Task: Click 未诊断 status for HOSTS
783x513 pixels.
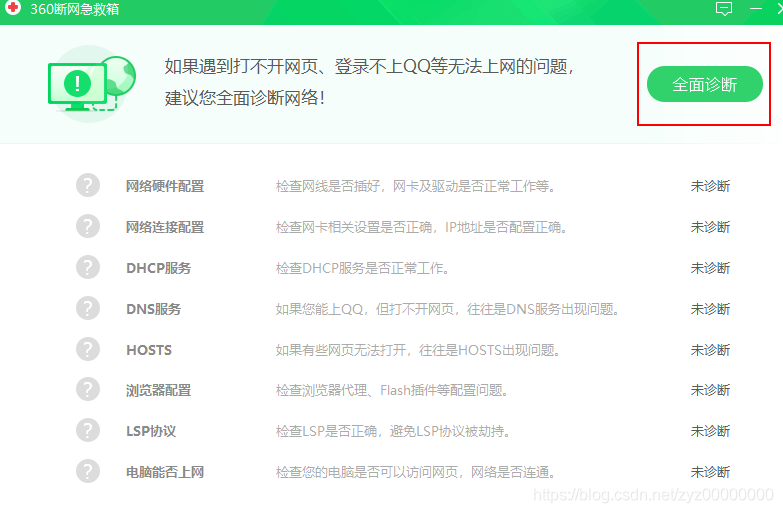Action: pos(710,350)
